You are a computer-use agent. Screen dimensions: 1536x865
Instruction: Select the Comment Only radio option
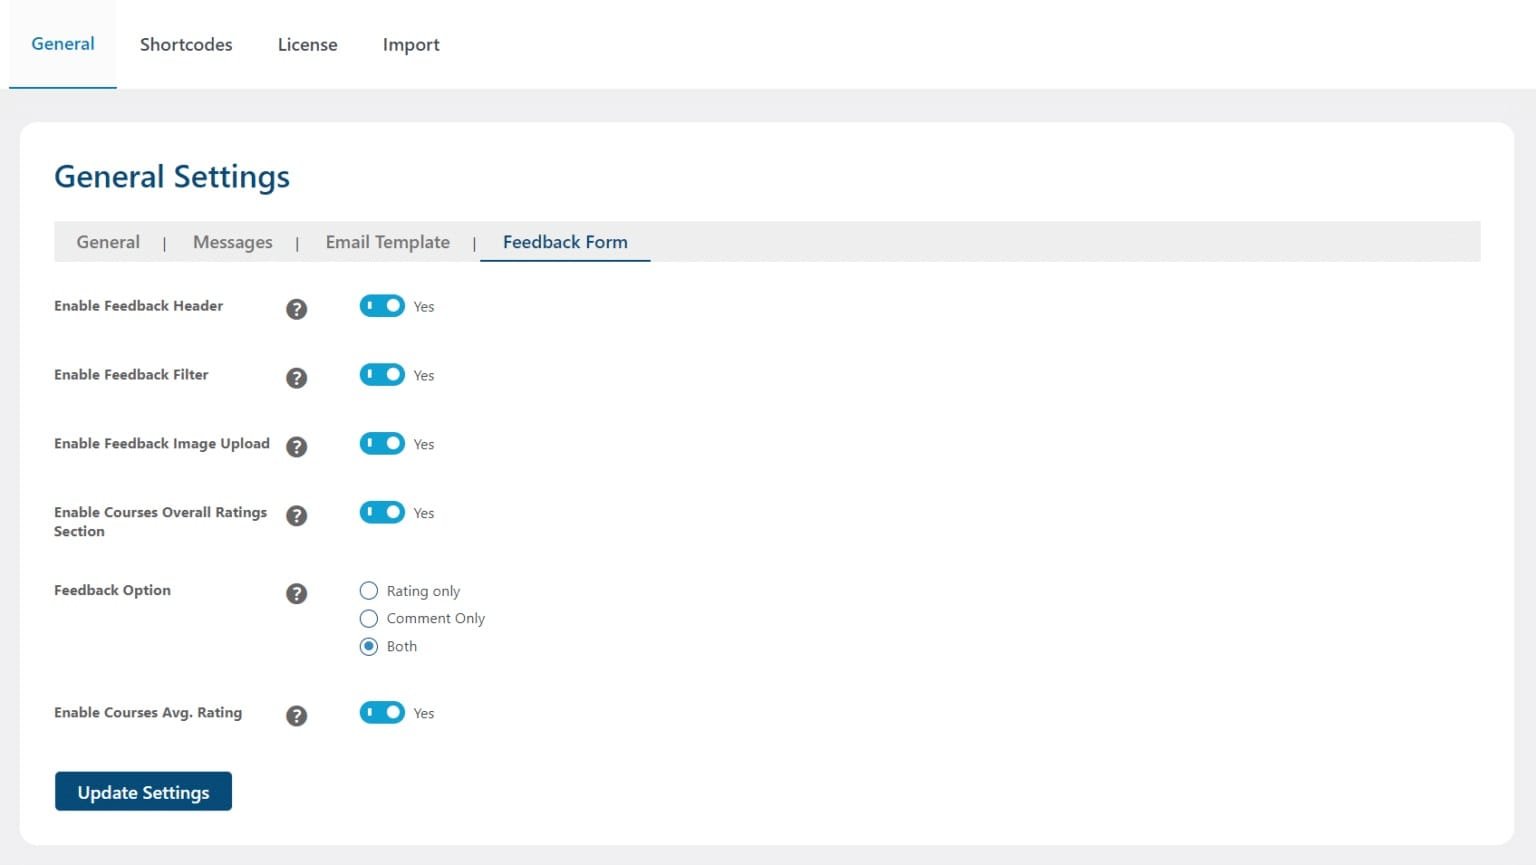[x=369, y=619]
